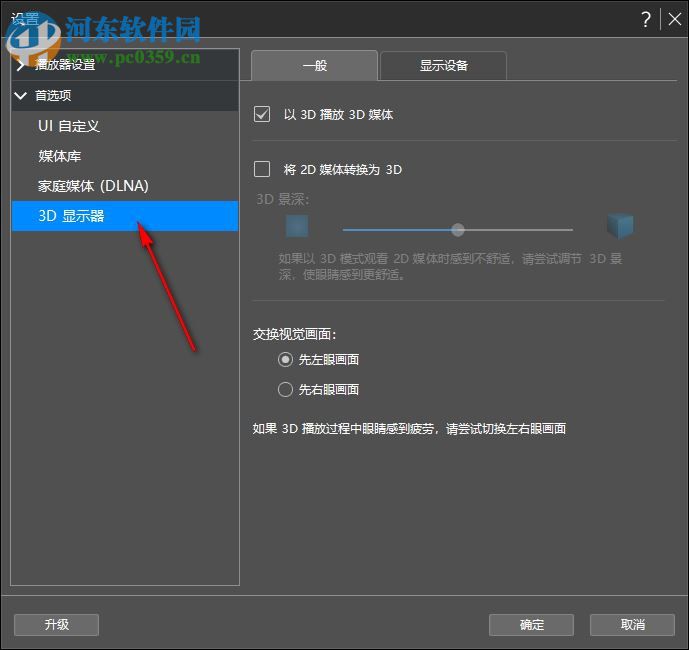Click the 升级 button
This screenshot has height=650, width=689.
[56, 625]
